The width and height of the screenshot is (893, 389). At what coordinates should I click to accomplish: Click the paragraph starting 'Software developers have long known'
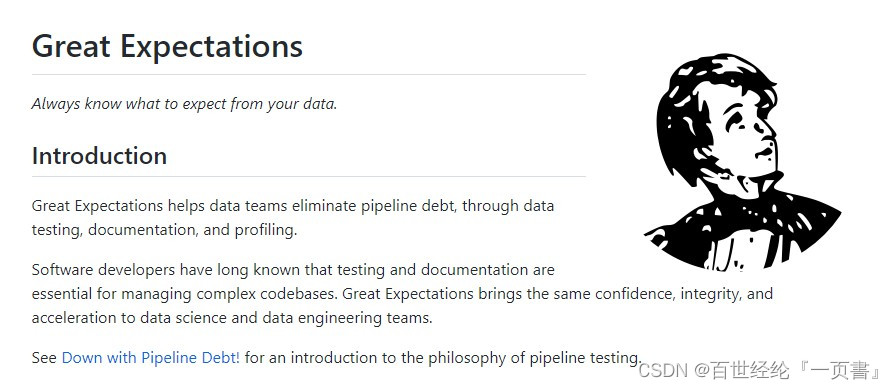[x=402, y=293]
